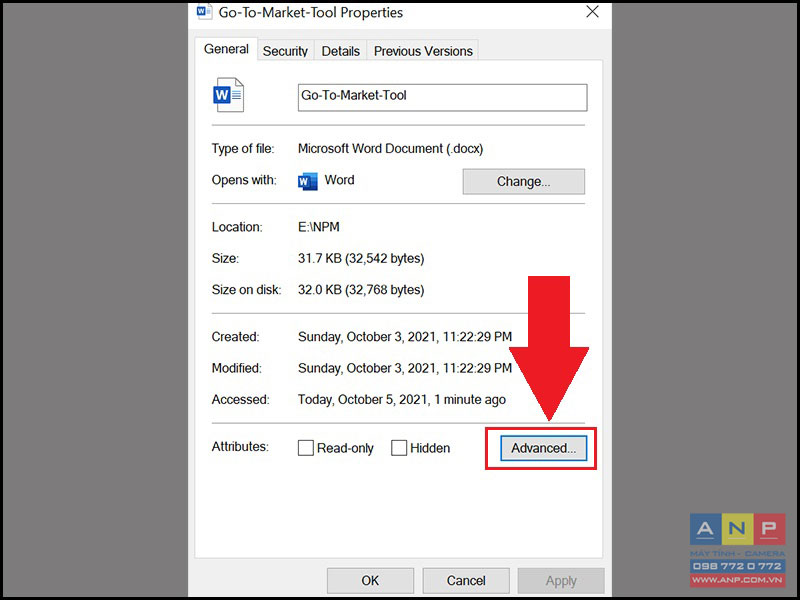The image size is (800, 600).
Task: Click the Word app icon beside Opens with
Action: (307, 181)
